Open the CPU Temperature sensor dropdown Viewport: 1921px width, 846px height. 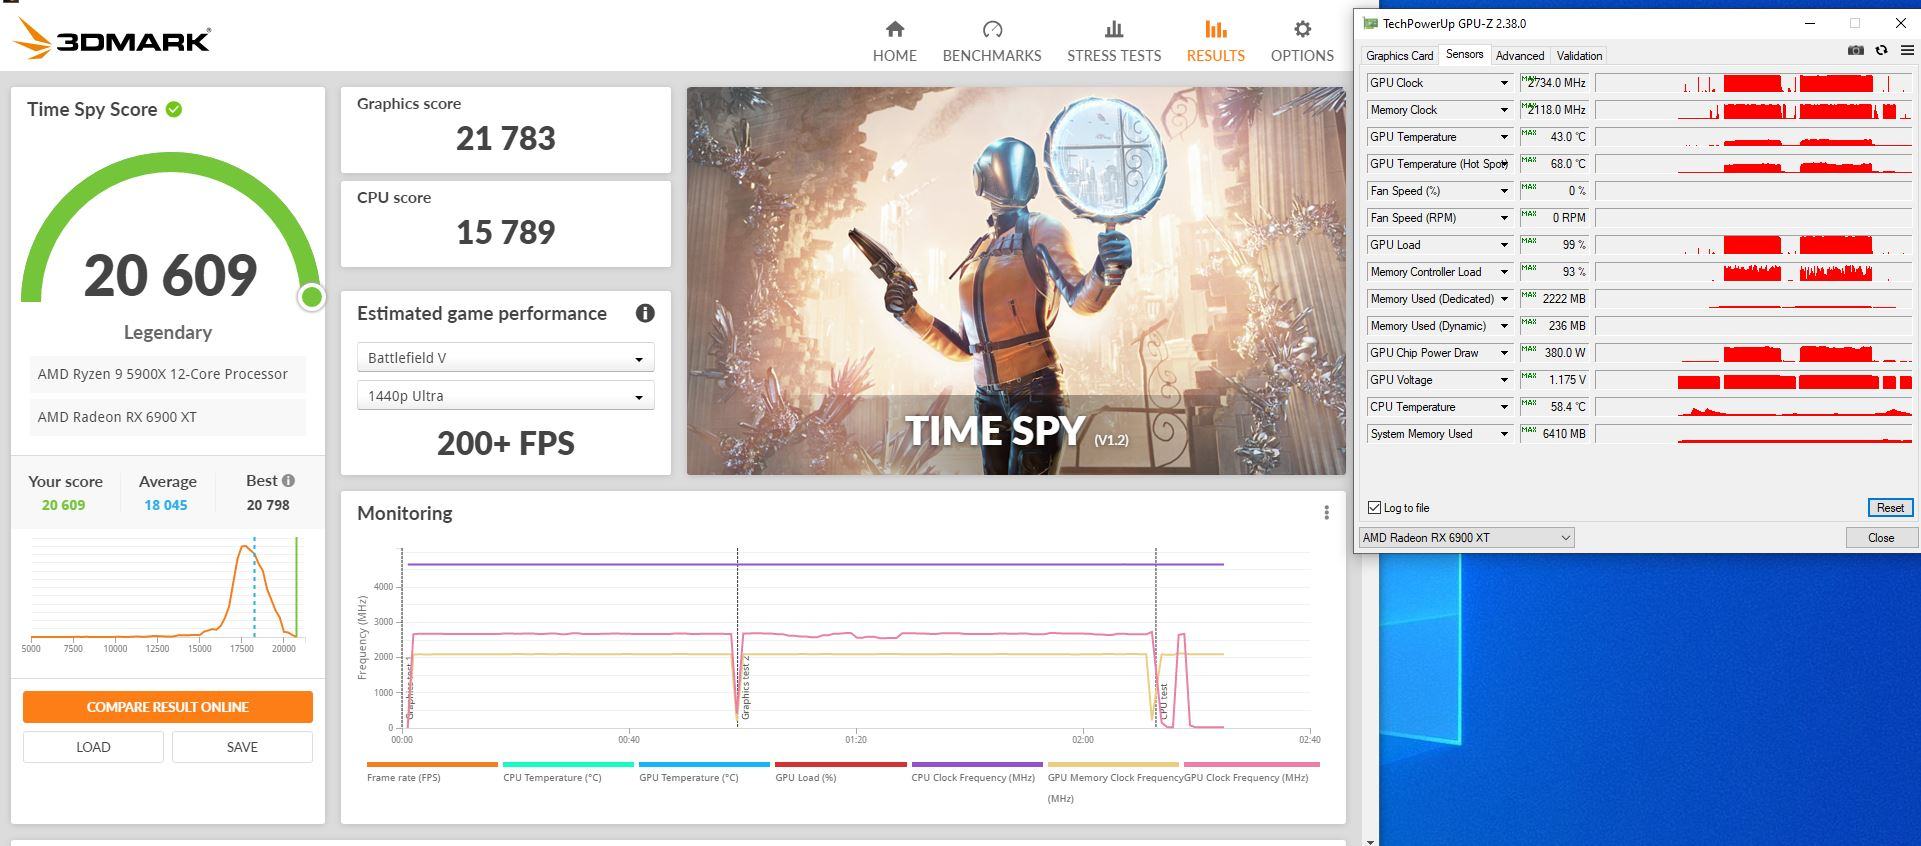coord(1503,407)
